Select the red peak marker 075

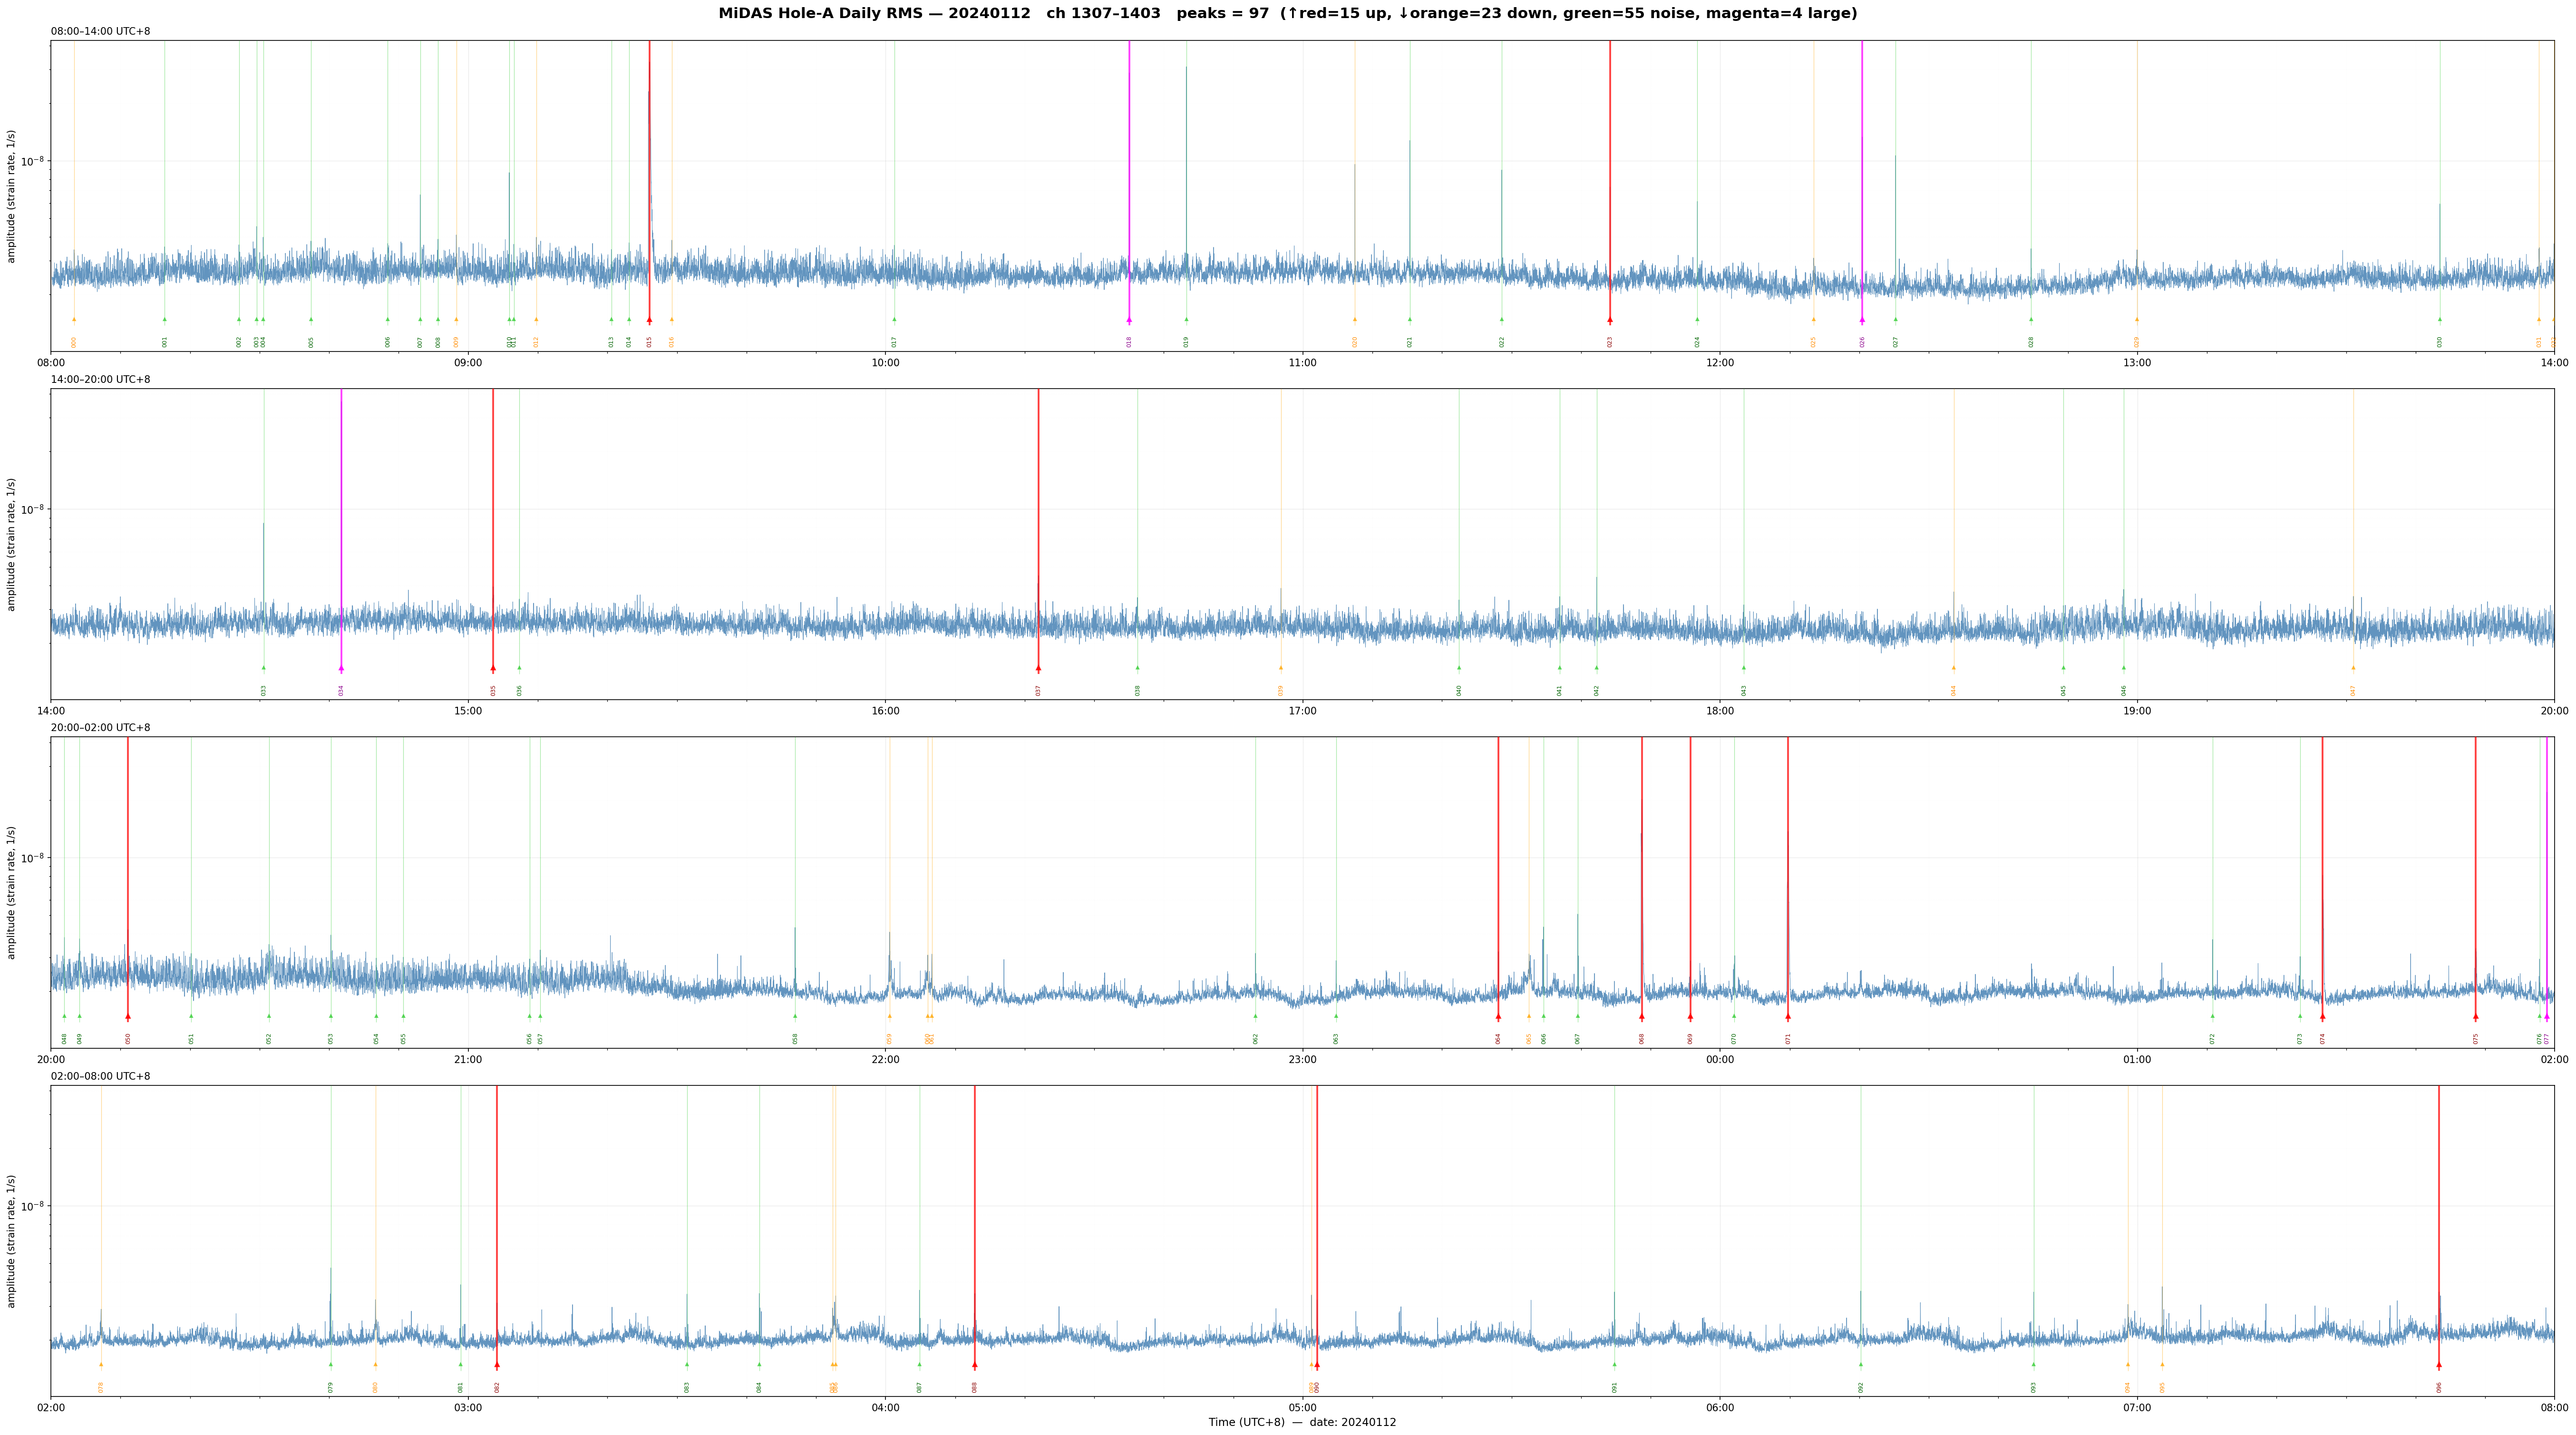pos(2476,1017)
